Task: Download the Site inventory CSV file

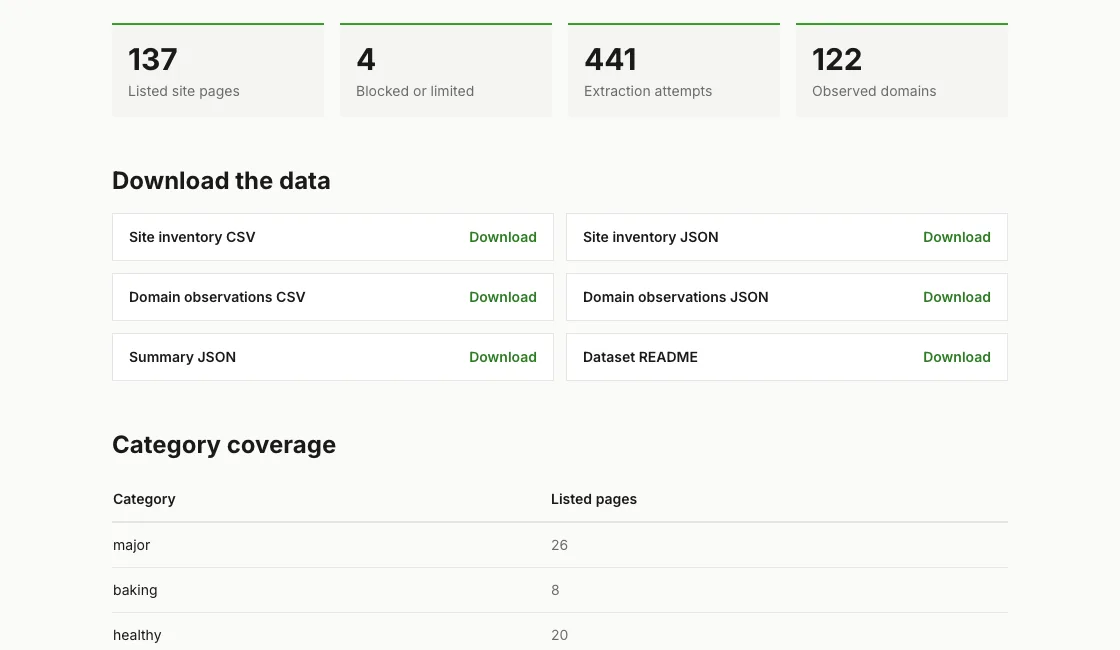Action: 502,237
